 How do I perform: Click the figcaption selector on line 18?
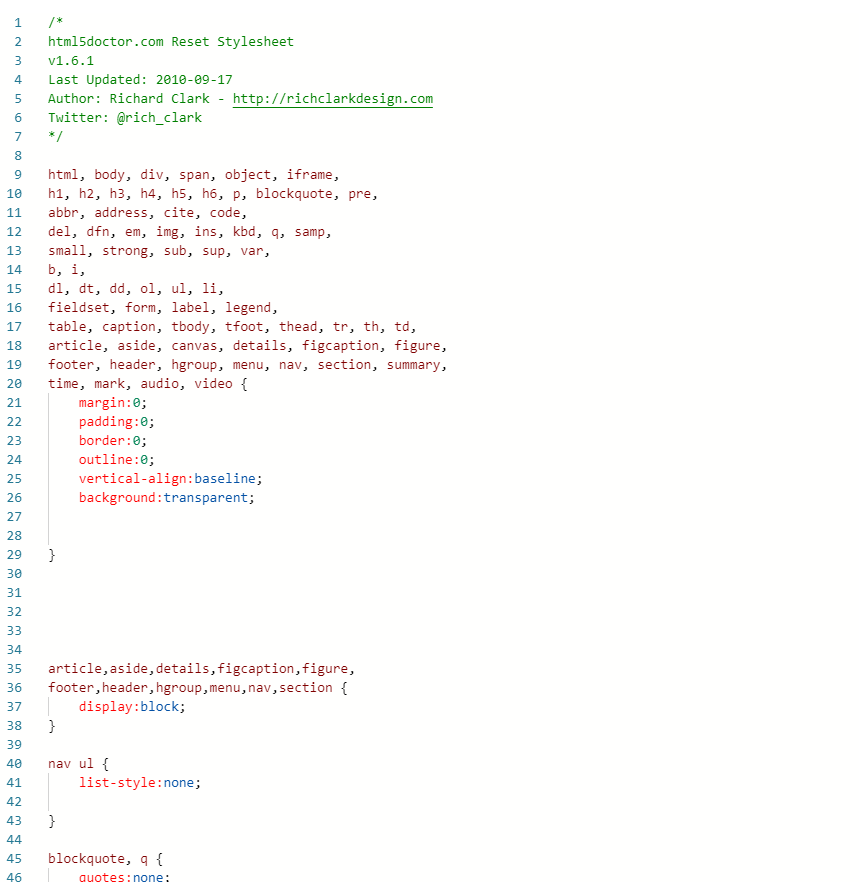tap(340, 346)
